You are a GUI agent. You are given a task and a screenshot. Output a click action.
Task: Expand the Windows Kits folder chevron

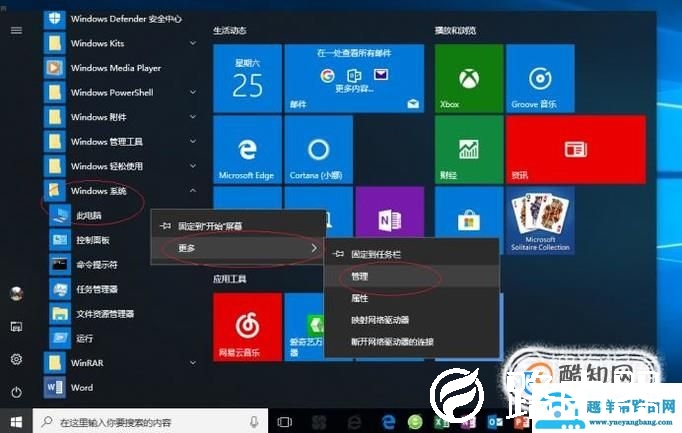pyautogui.click(x=193, y=43)
